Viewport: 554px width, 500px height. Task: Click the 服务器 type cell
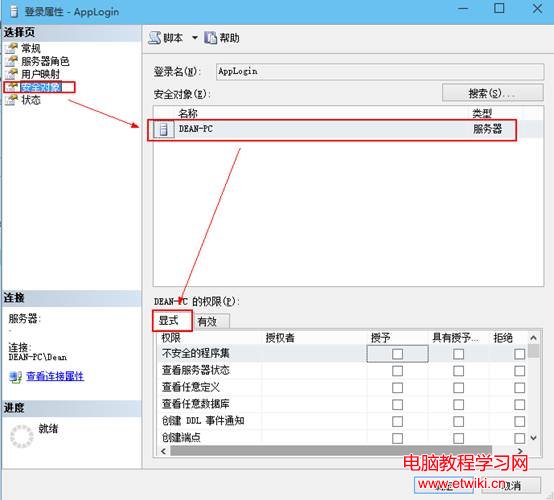[488, 129]
